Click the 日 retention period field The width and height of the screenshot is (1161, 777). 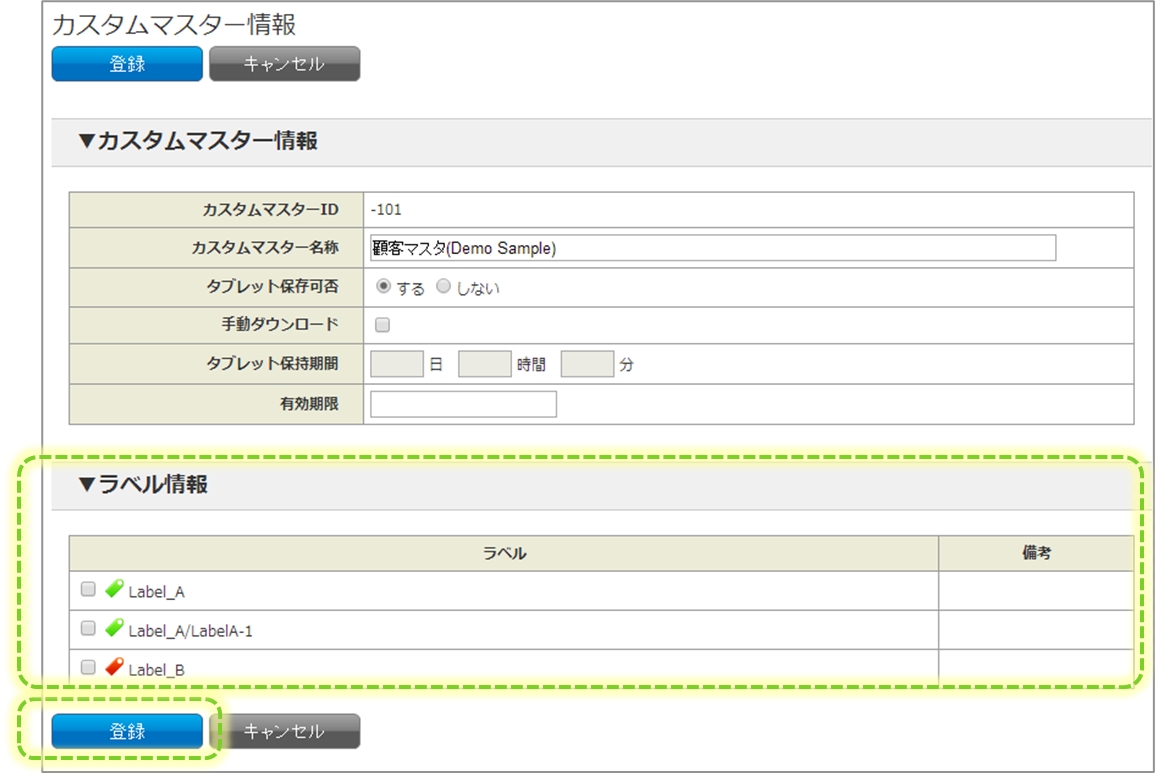point(397,364)
